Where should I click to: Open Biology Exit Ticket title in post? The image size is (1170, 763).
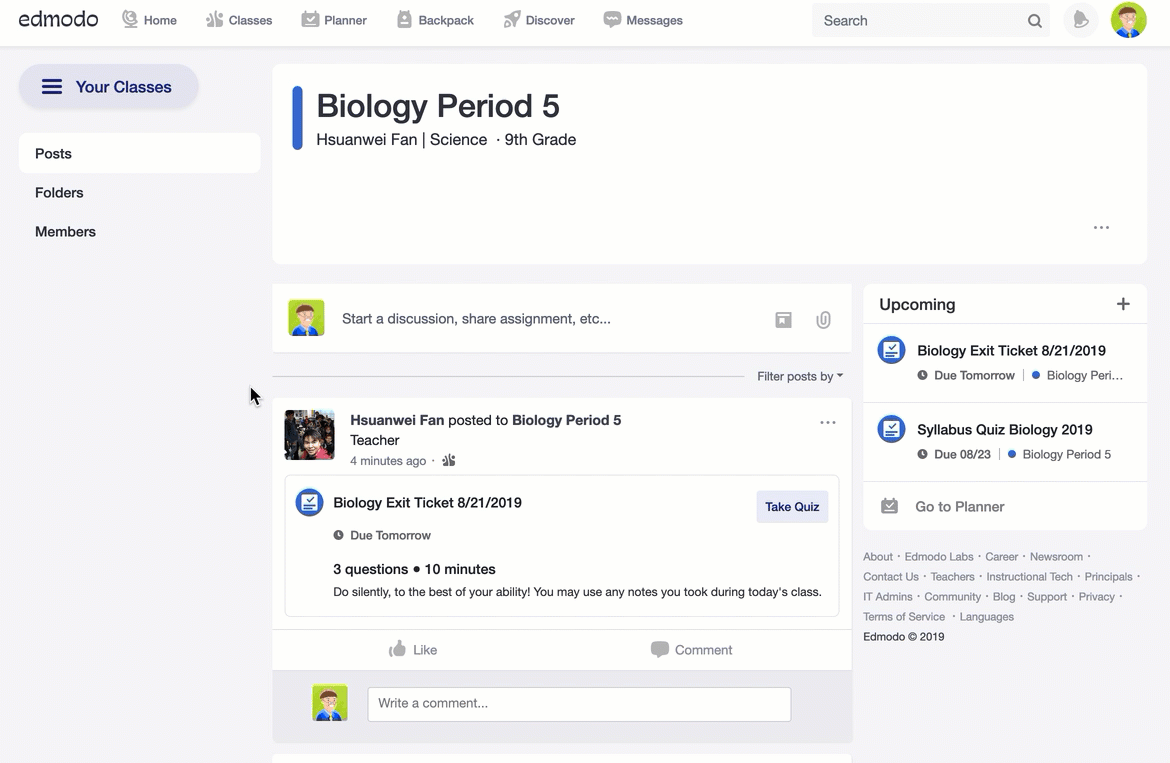coord(428,503)
